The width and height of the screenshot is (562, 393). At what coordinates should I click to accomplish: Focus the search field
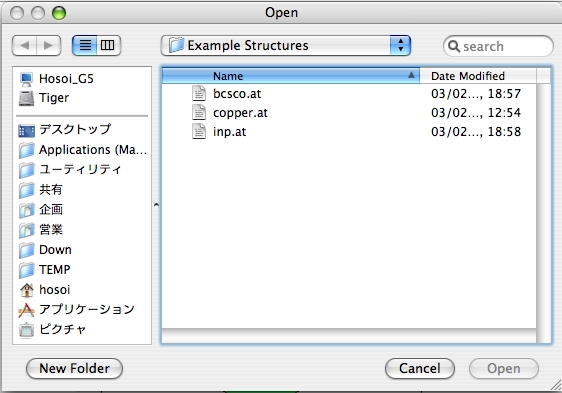click(498, 46)
